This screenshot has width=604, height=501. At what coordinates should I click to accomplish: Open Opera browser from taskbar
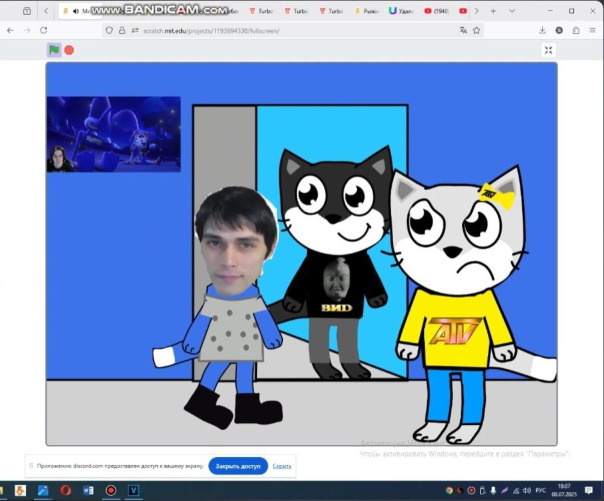tap(66, 491)
